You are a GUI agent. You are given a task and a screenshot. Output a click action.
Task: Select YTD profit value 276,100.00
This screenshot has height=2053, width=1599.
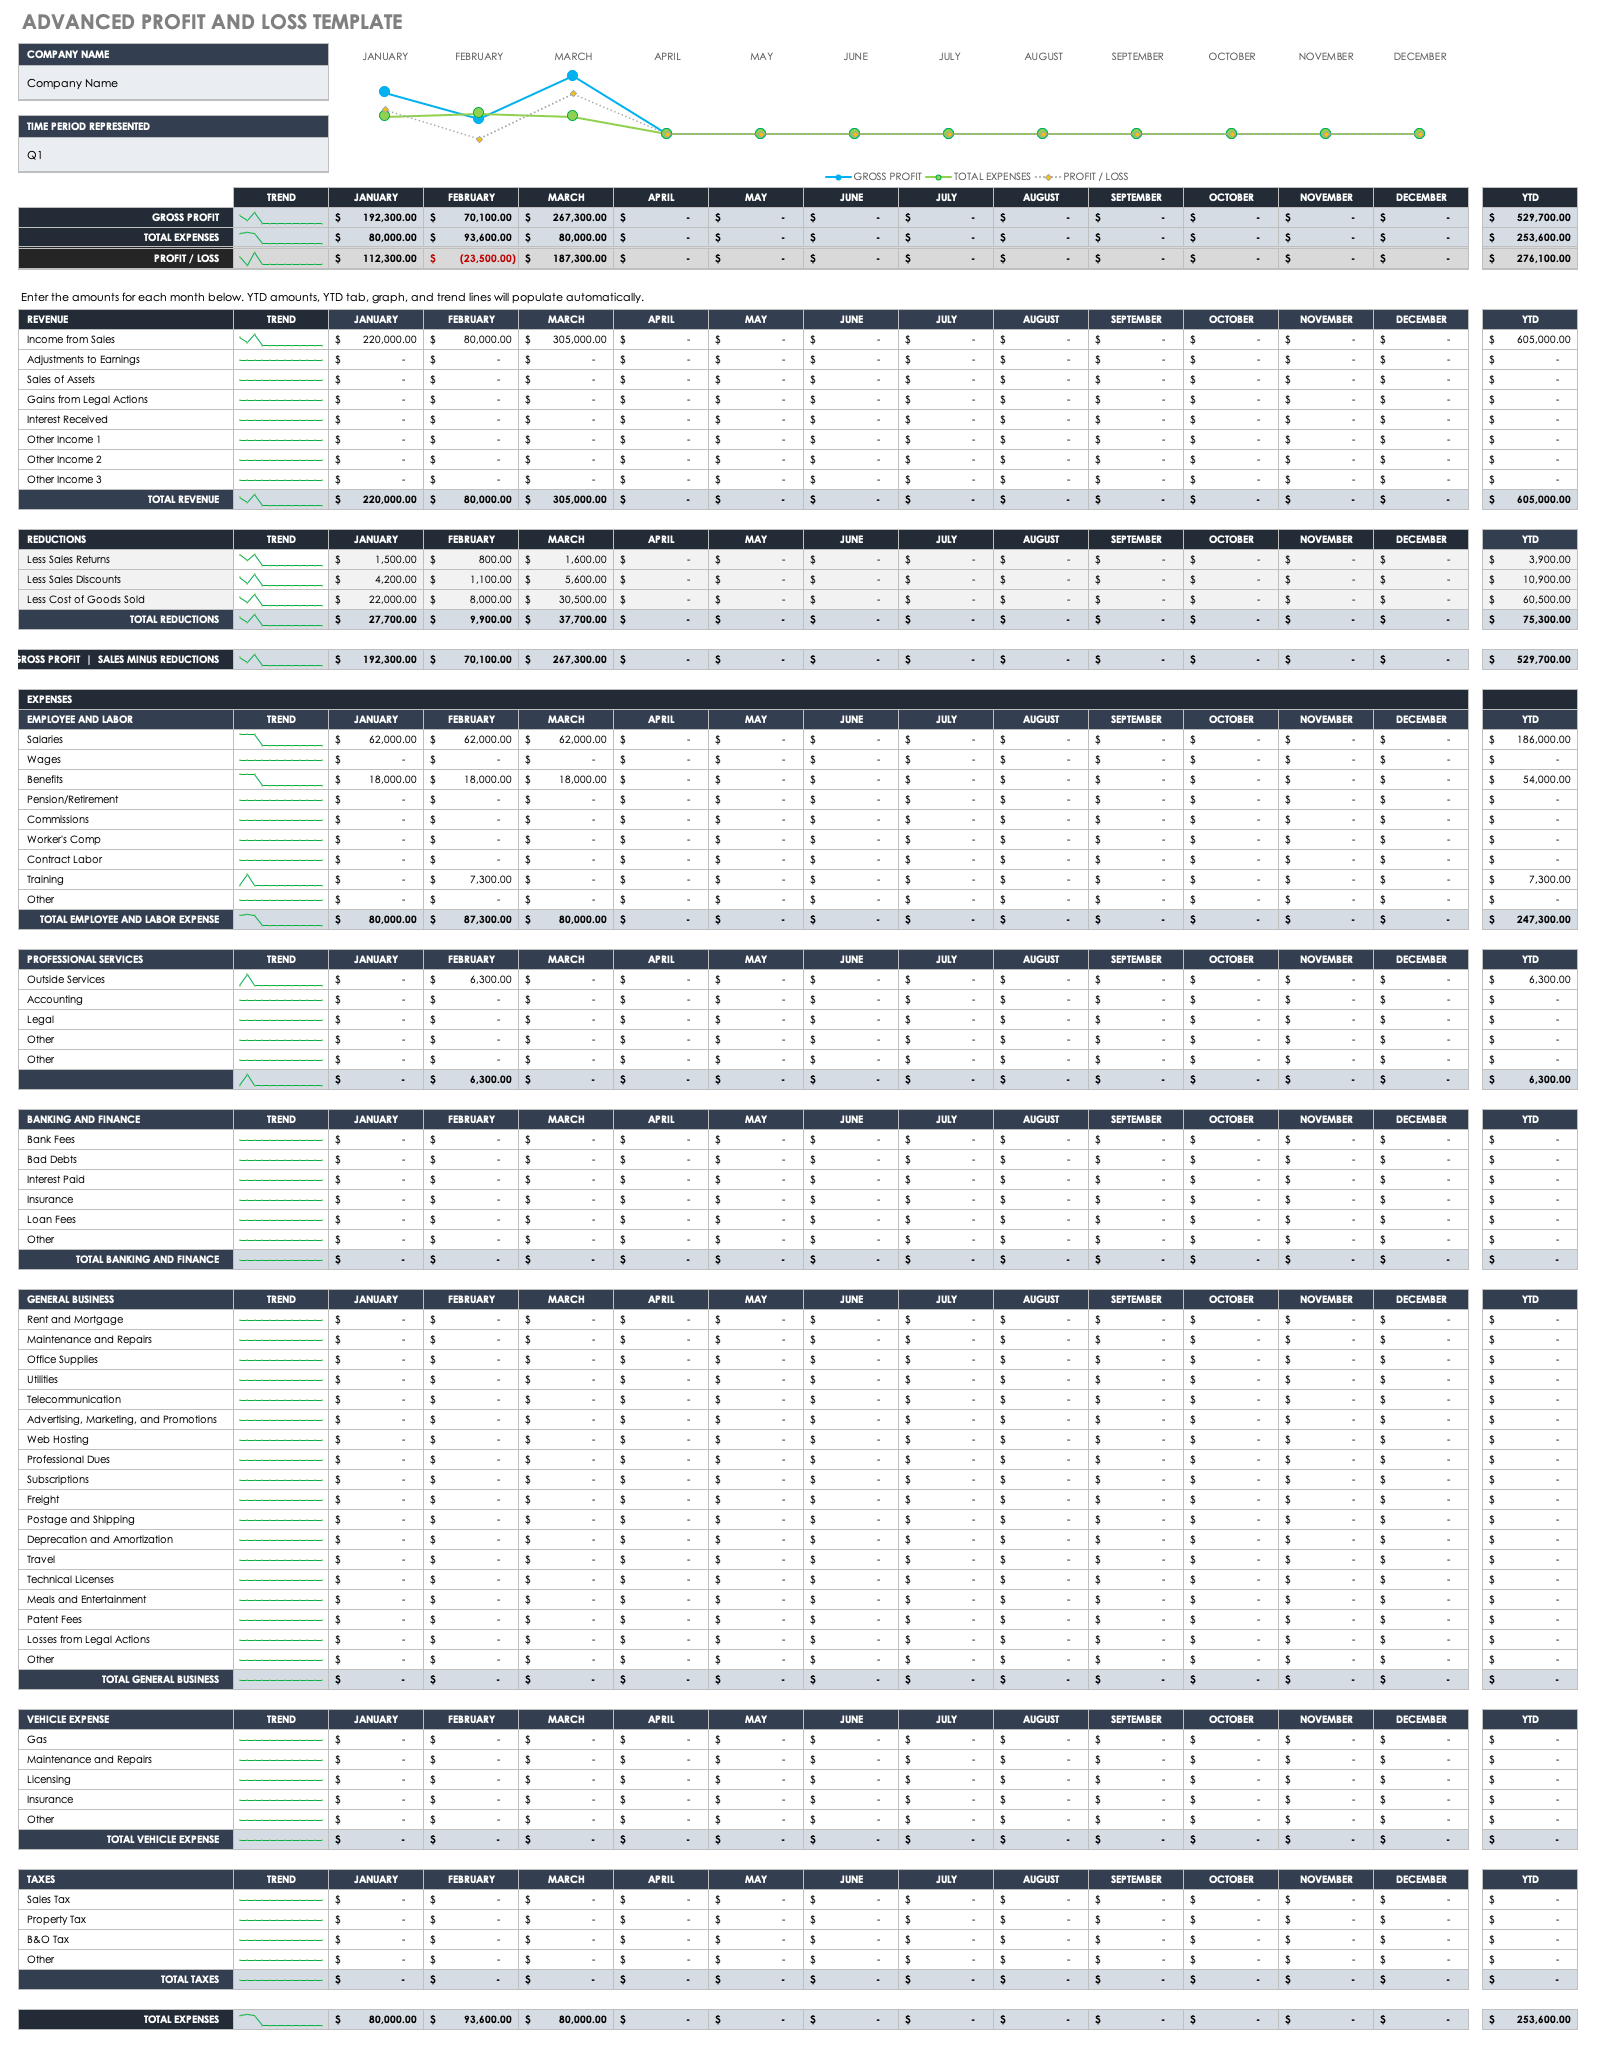[1530, 258]
